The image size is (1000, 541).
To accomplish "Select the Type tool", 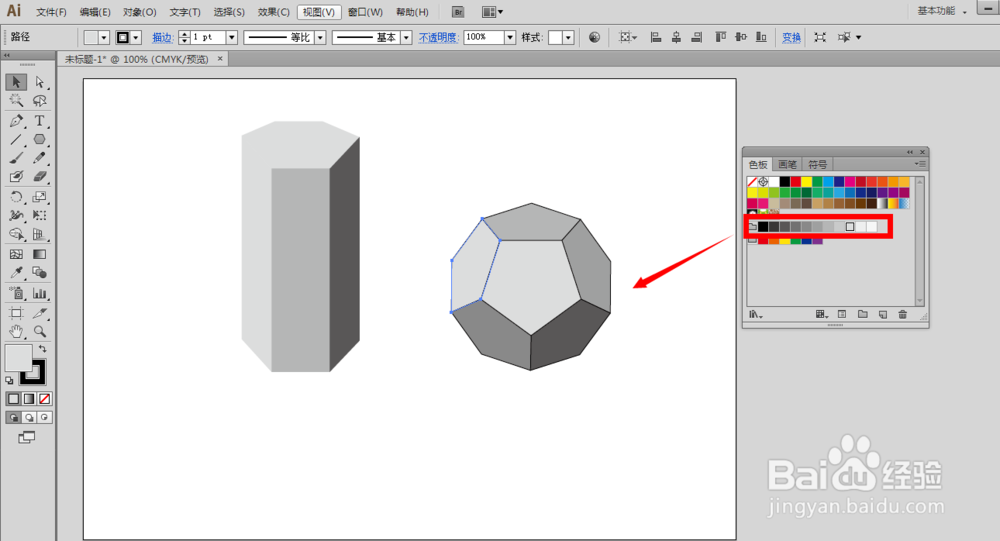I will 40,121.
